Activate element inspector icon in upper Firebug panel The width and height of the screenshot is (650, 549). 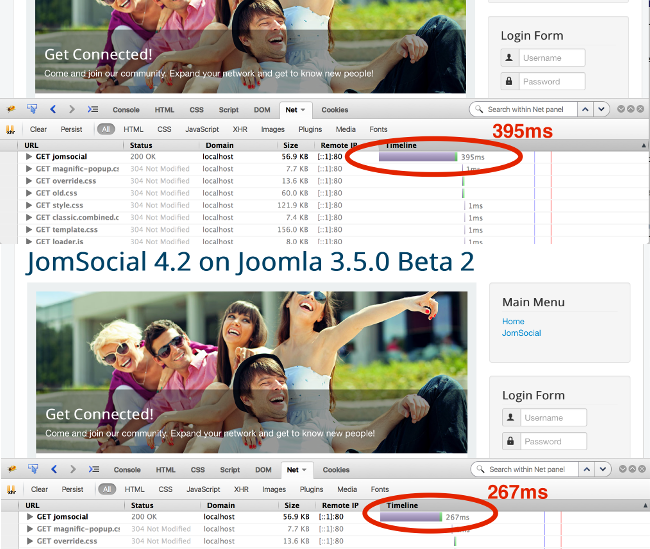coord(32,109)
